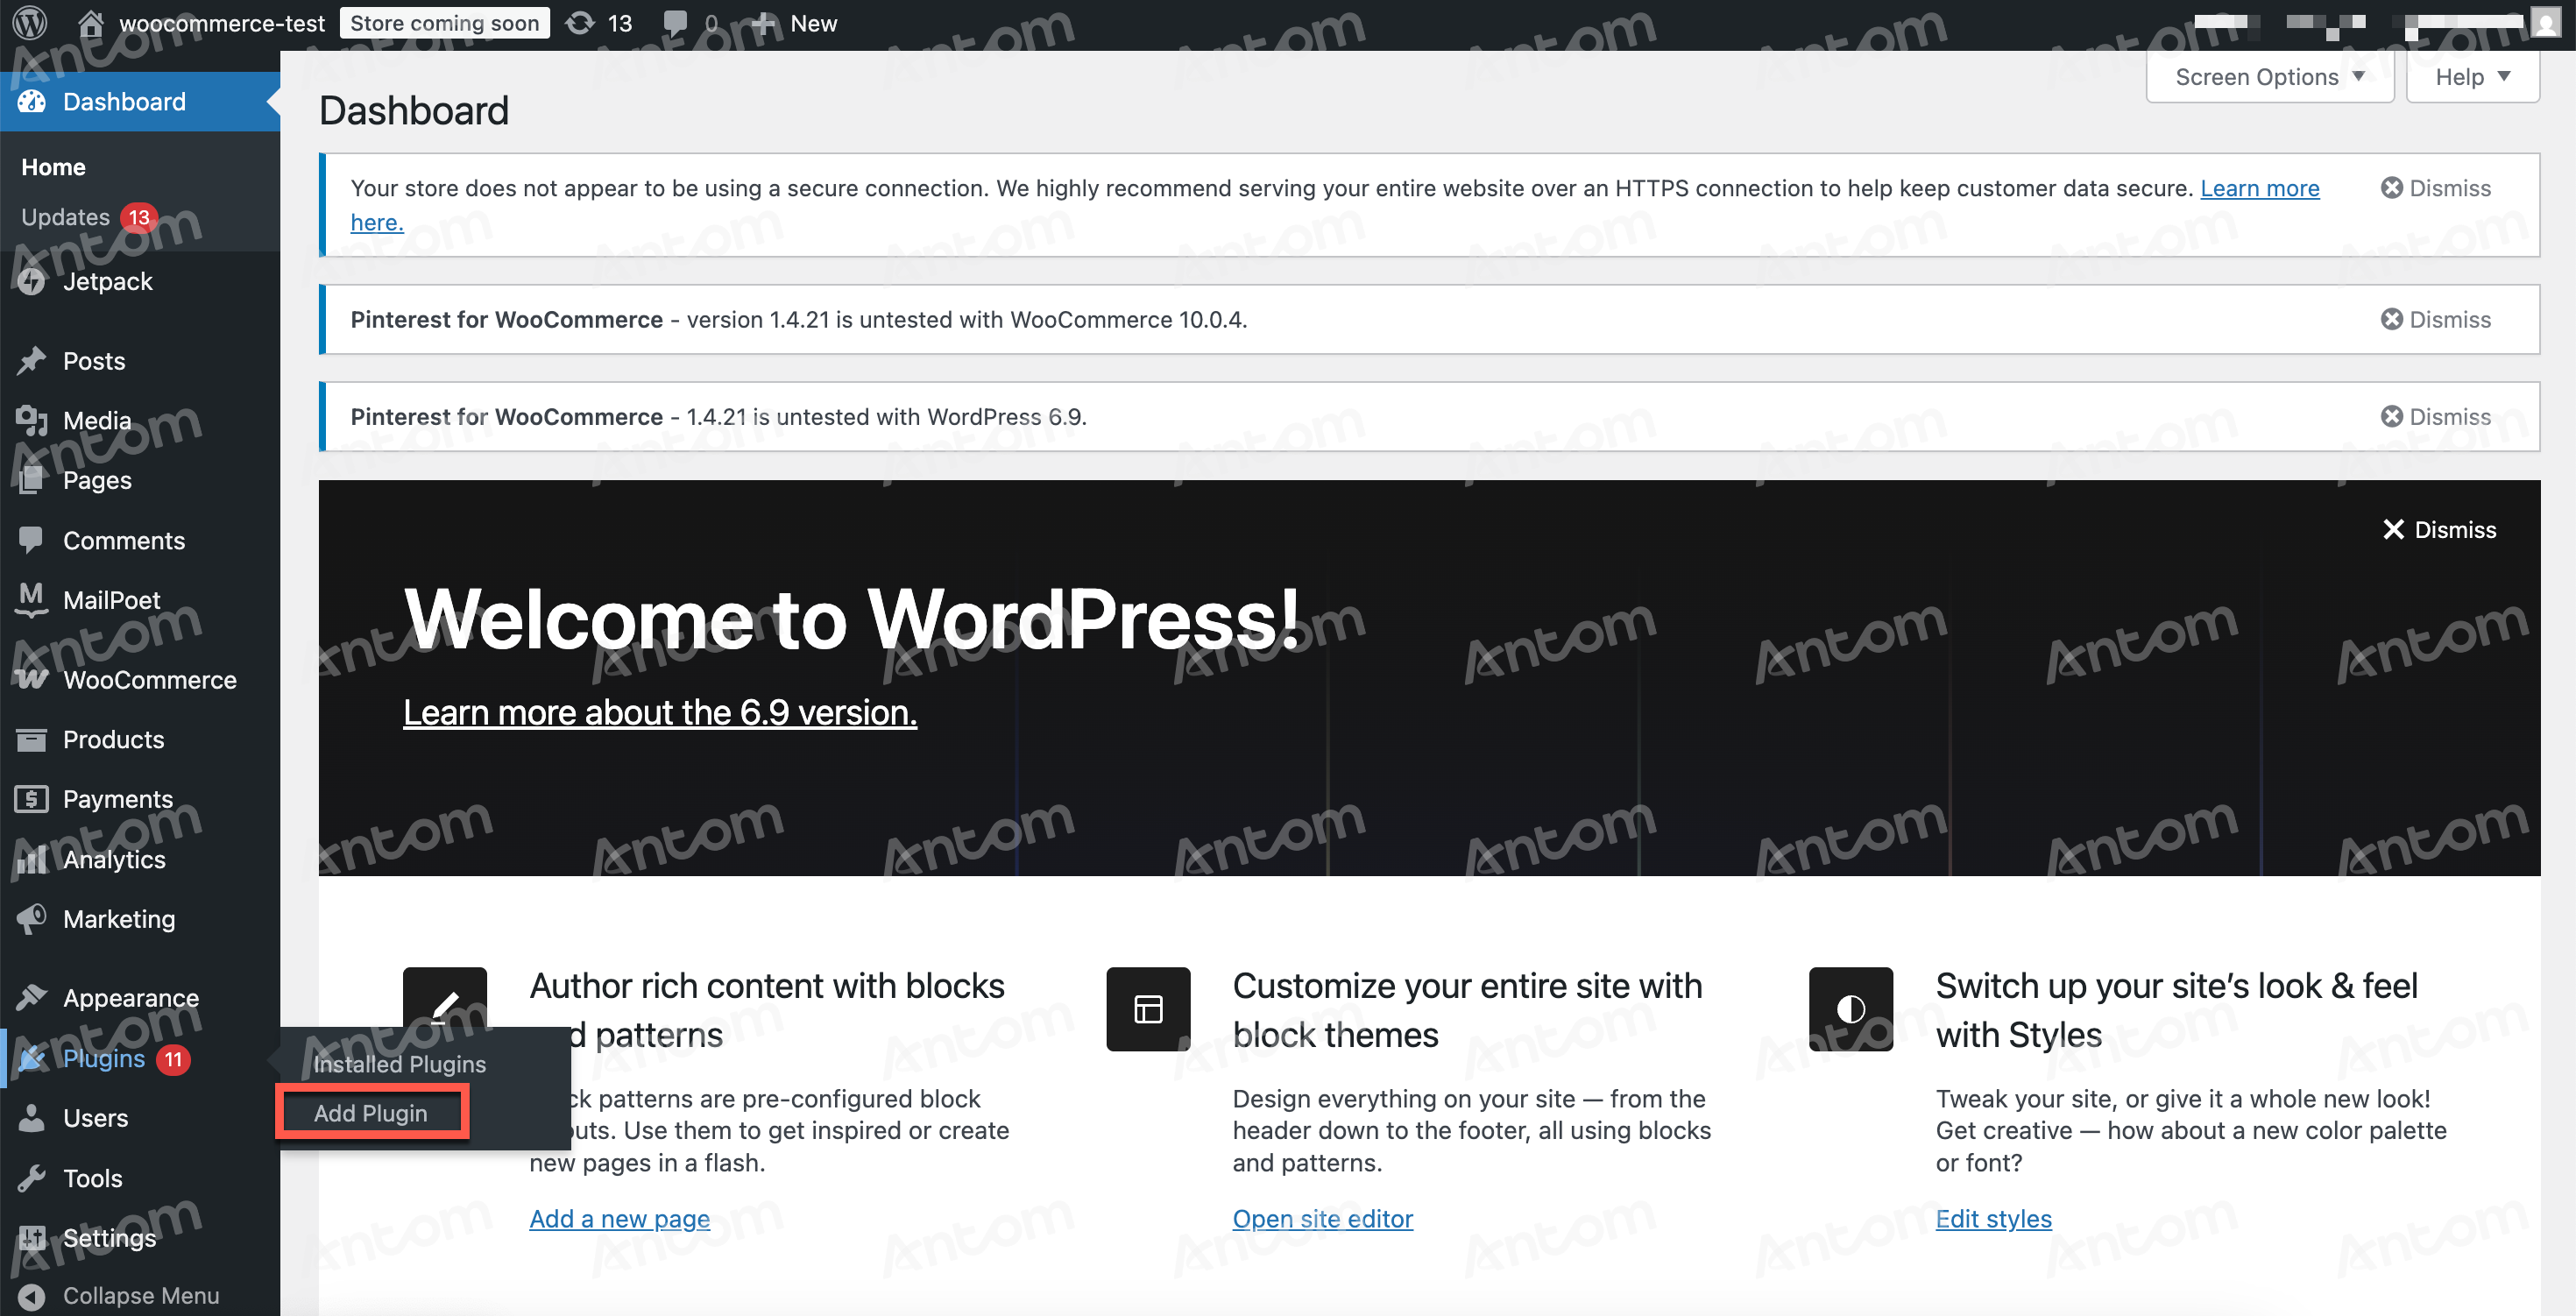Image resolution: width=2576 pixels, height=1316 pixels.
Task: Open Updates under the Dashboard menu
Action: 66,217
